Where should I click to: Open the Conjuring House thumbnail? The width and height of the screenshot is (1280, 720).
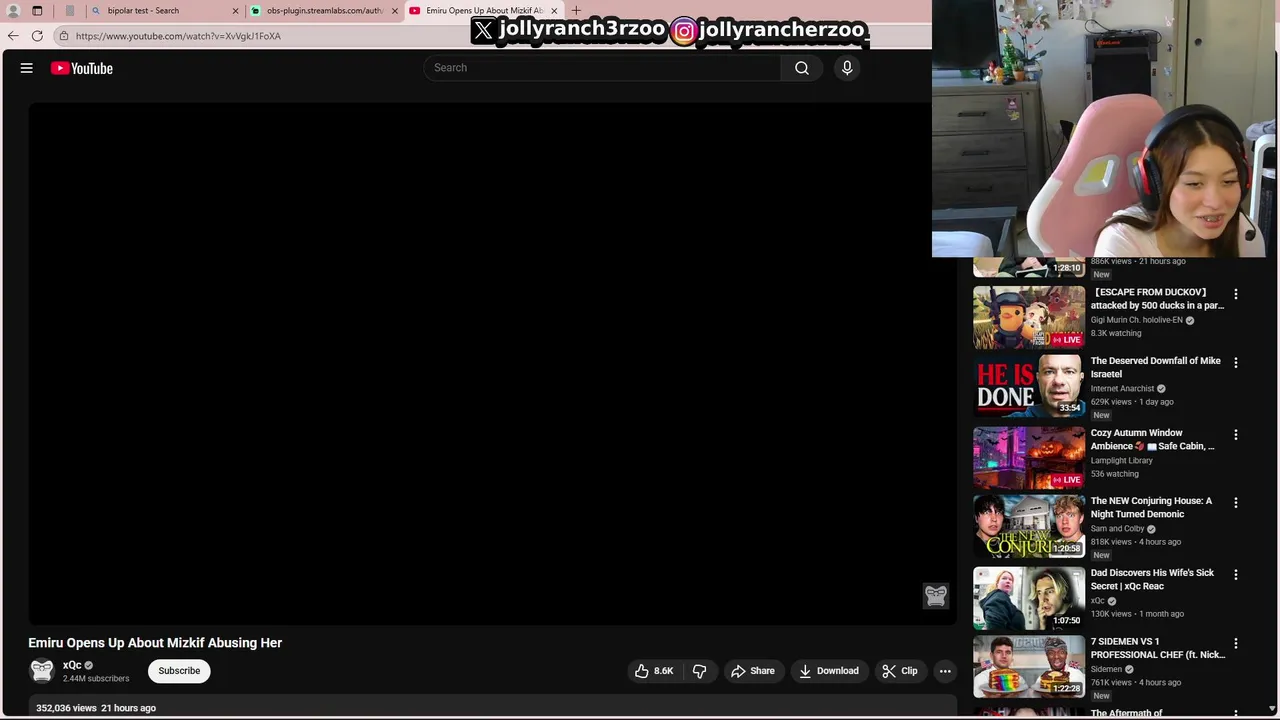1029,526
